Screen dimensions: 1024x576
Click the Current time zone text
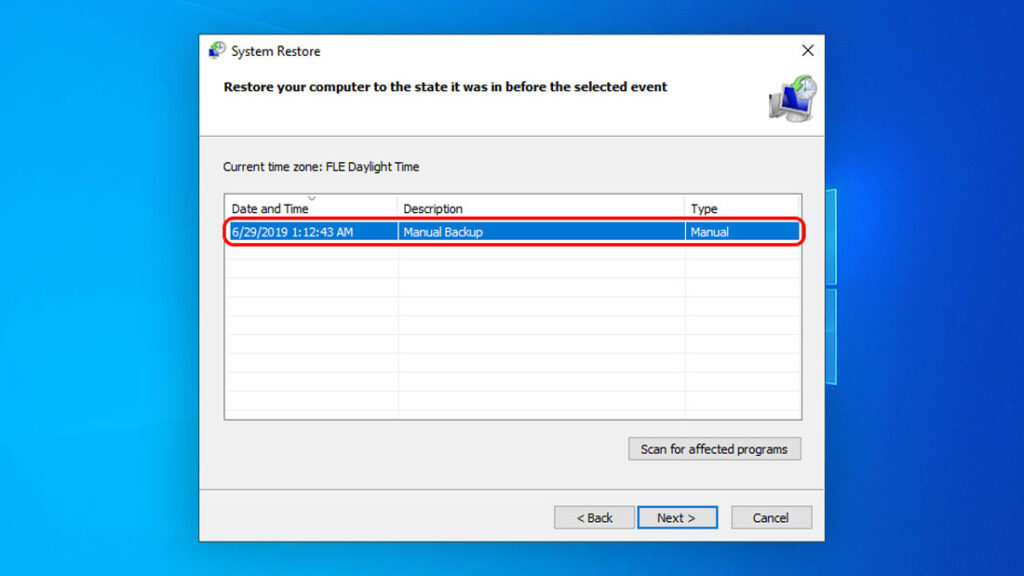click(x=321, y=166)
